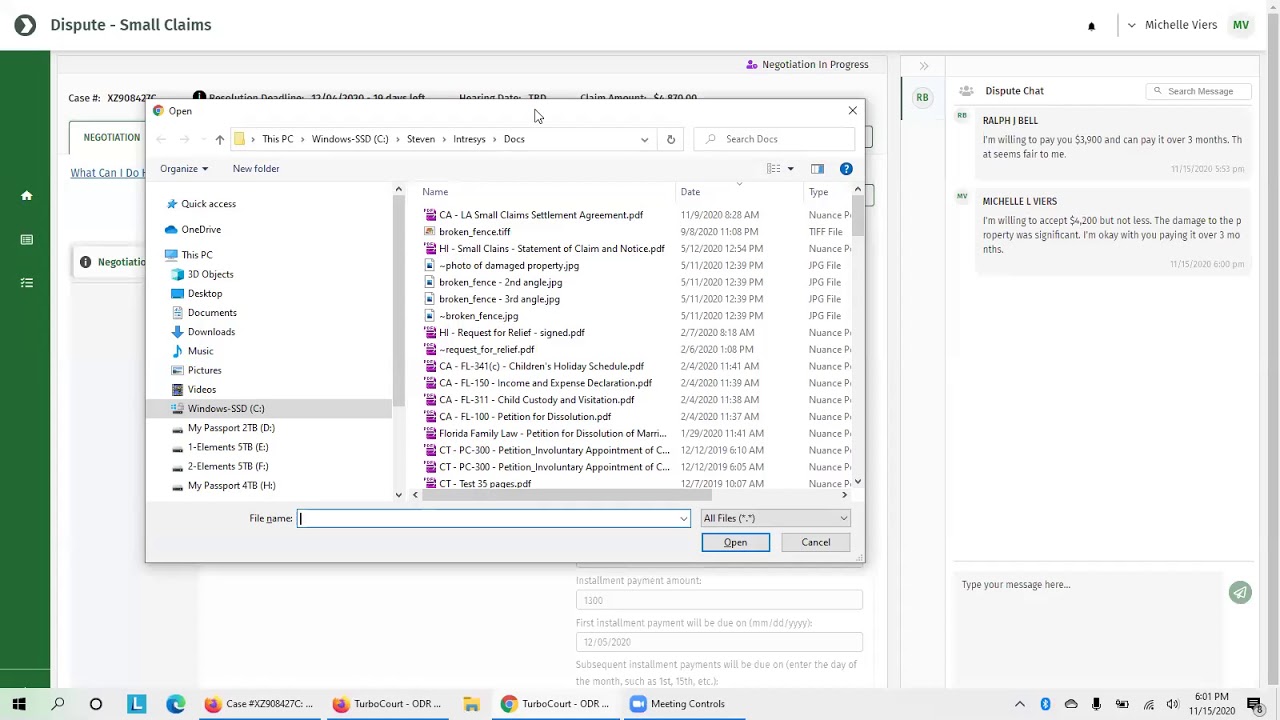This screenshot has height=720, width=1280.
Task: Collapse the Dispute Chat panel arrows
Action: point(924,66)
